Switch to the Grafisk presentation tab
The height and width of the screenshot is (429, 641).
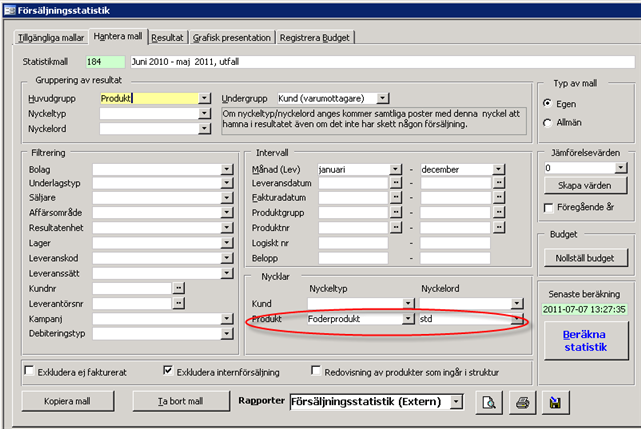(232, 37)
